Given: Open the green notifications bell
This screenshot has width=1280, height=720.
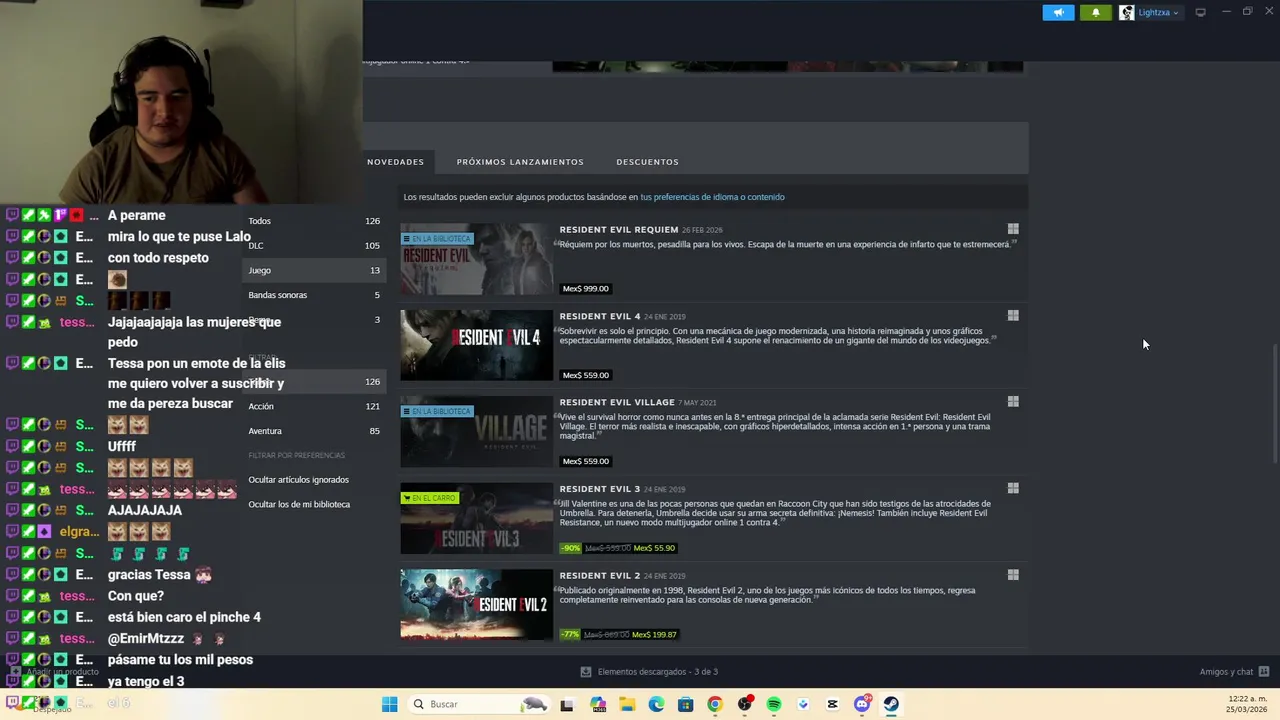Looking at the screenshot, I should point(1095,12).
